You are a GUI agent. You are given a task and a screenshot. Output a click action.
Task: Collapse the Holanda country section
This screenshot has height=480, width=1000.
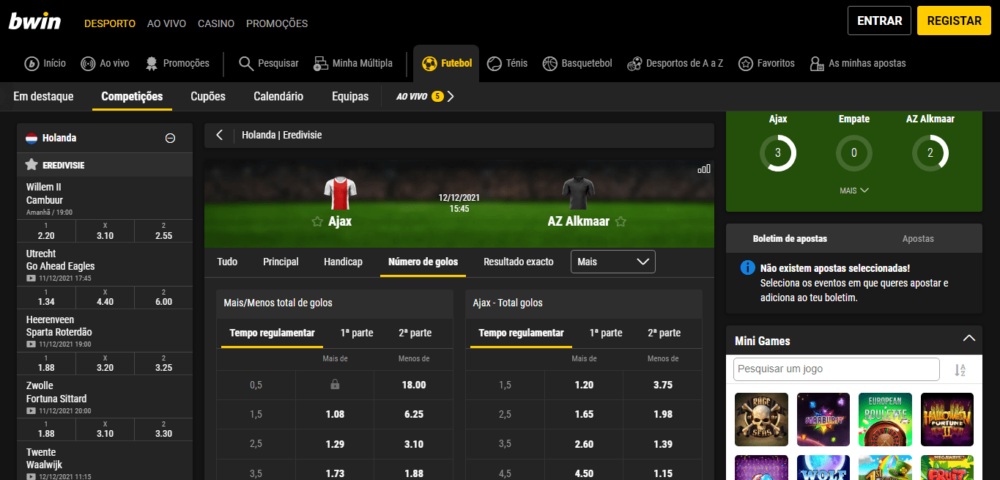click(x=170, y=138)
